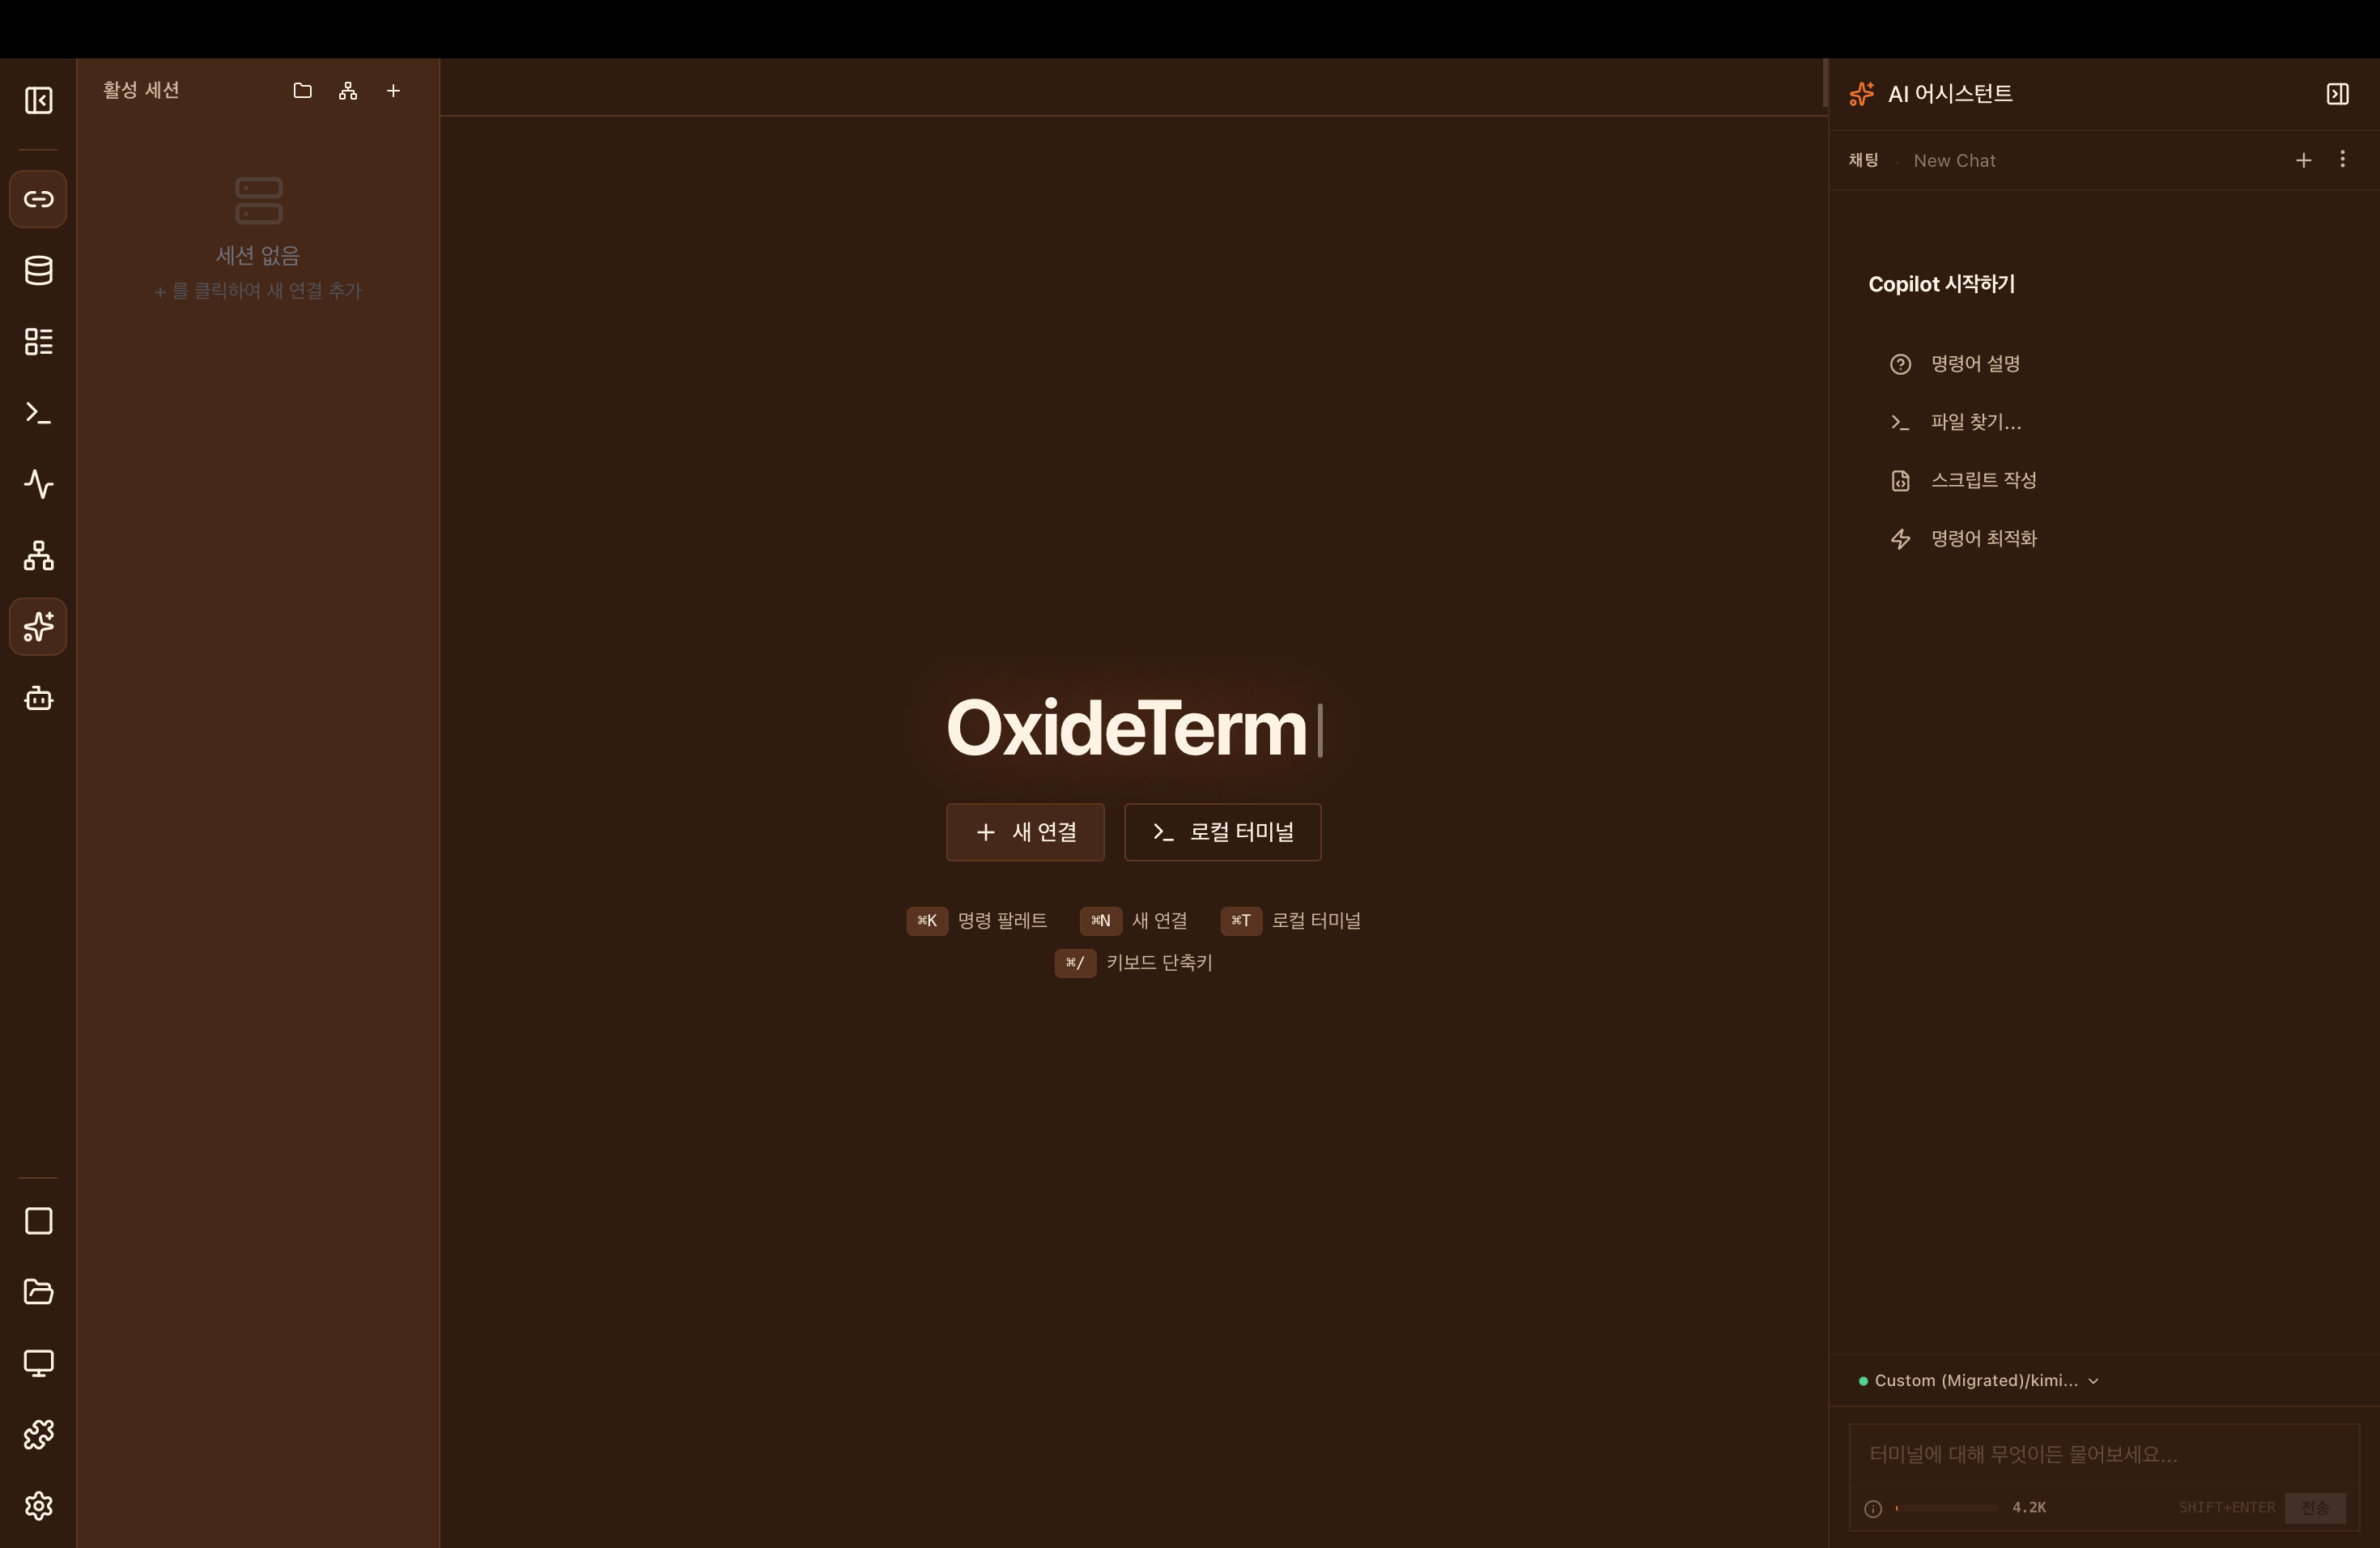Open the folder icon above active sessions
The height and width of the screenshot is (1548, 2380).
(x=302, y=90)
